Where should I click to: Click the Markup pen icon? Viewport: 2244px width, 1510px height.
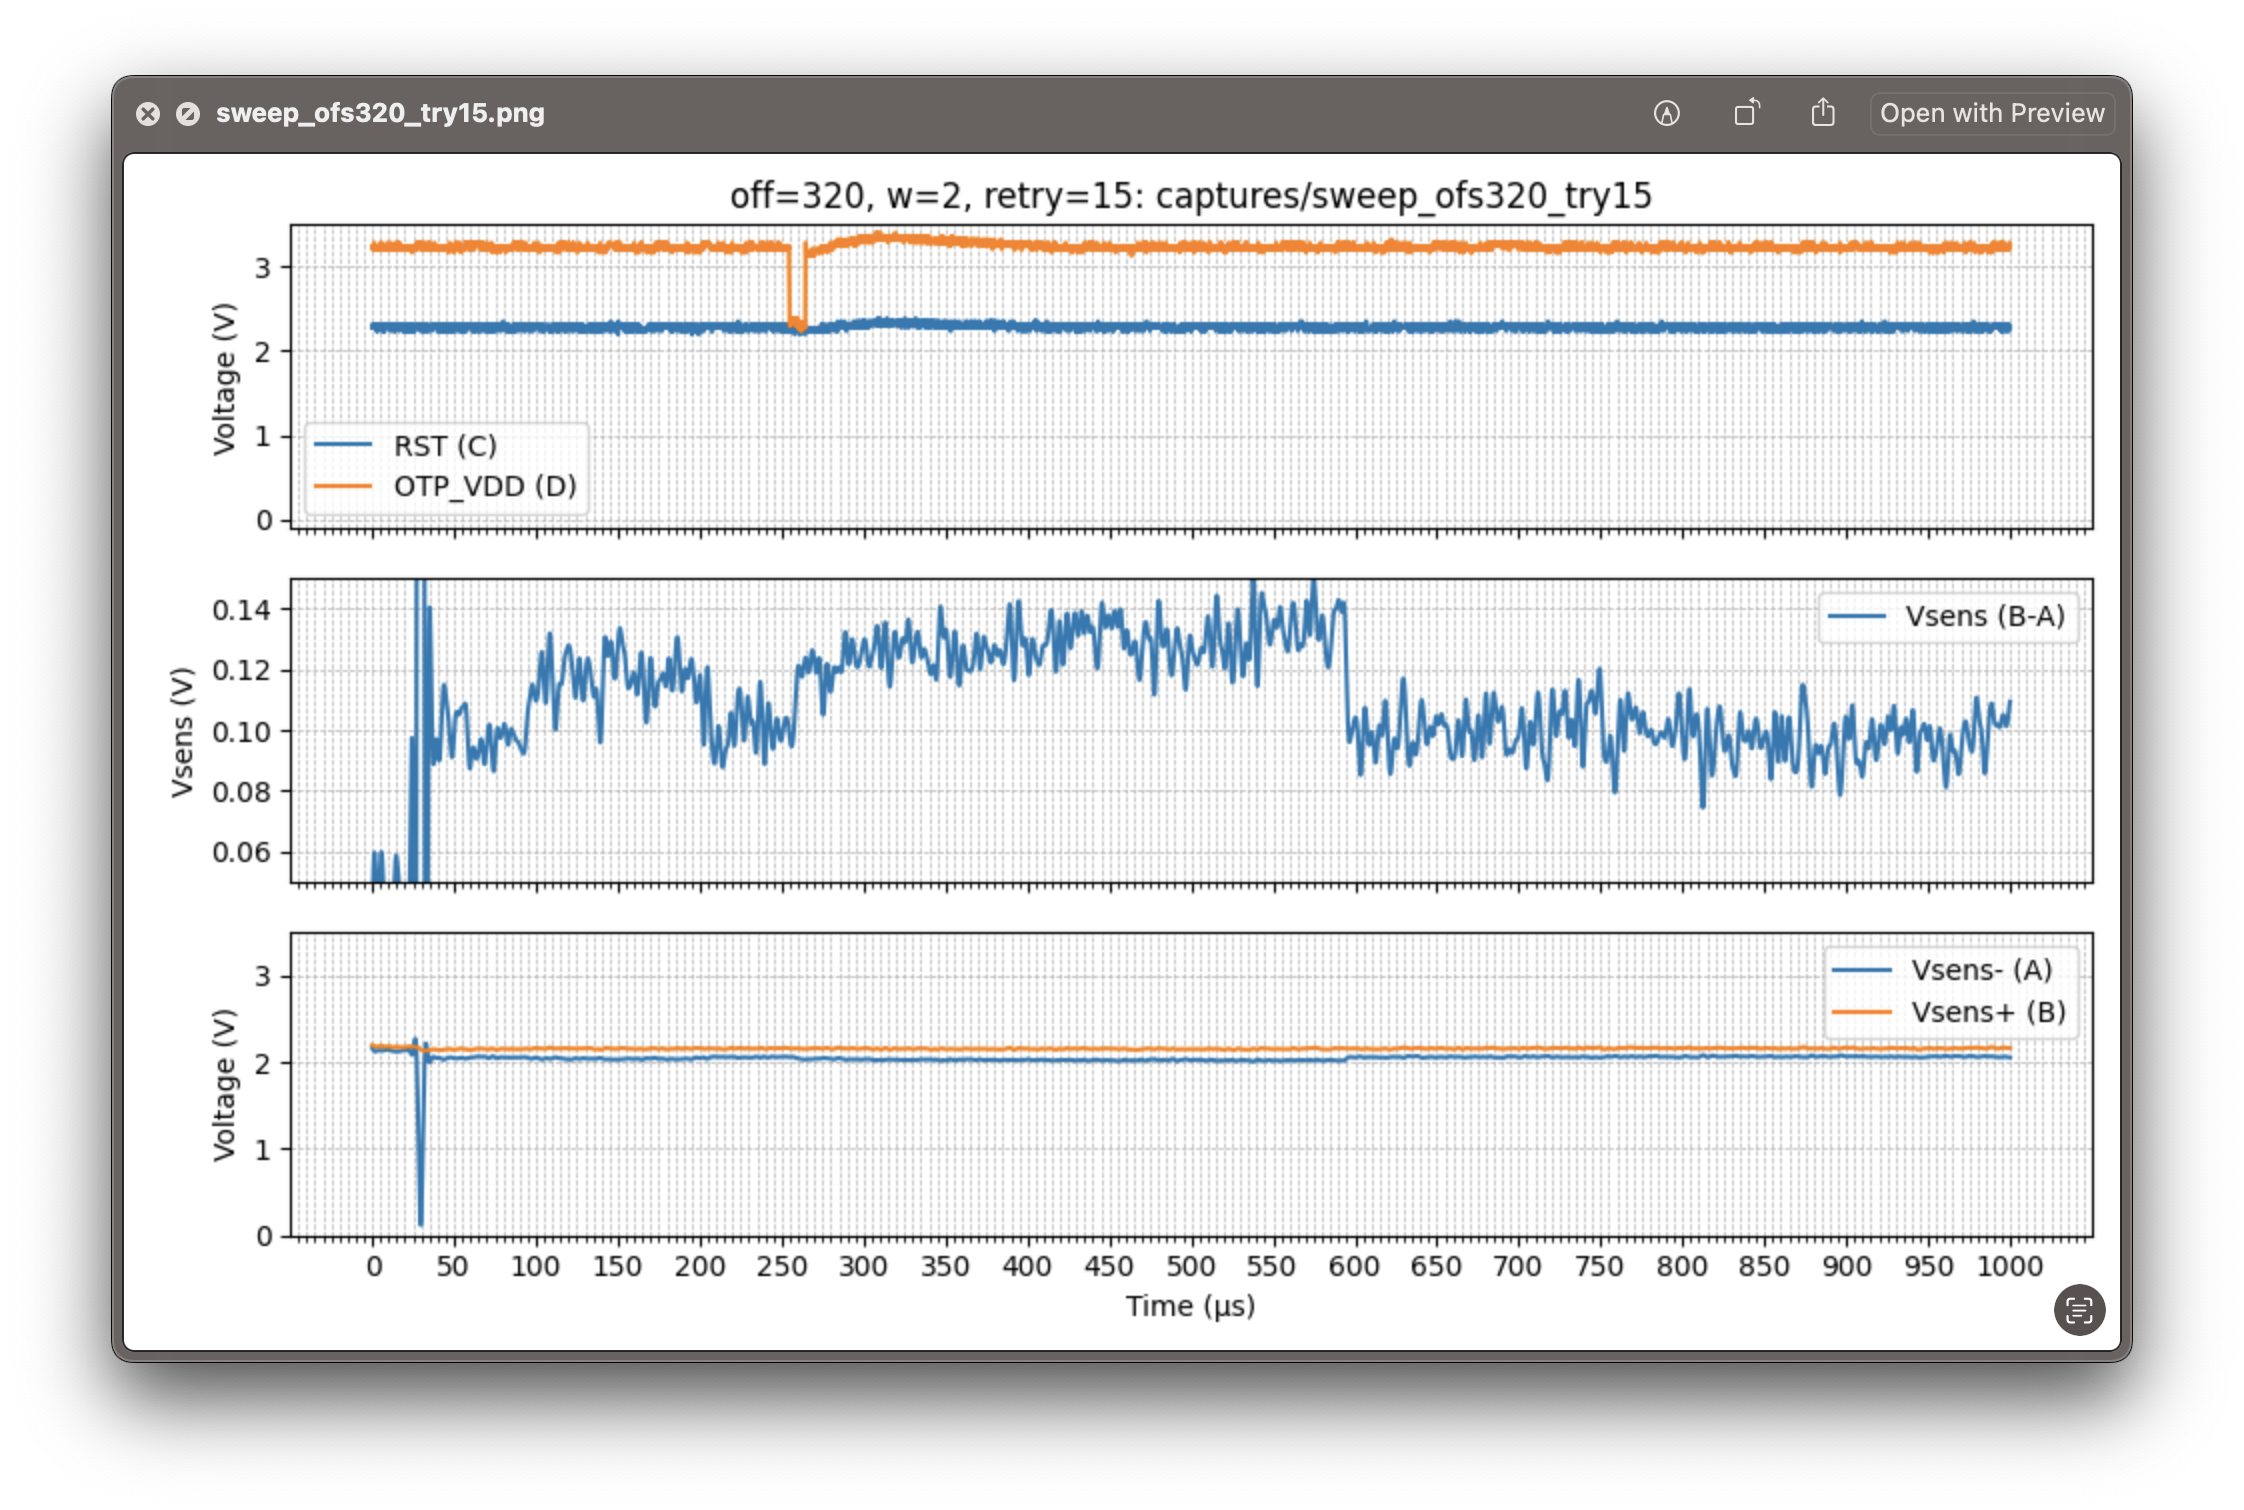(x=1666, y=113)
